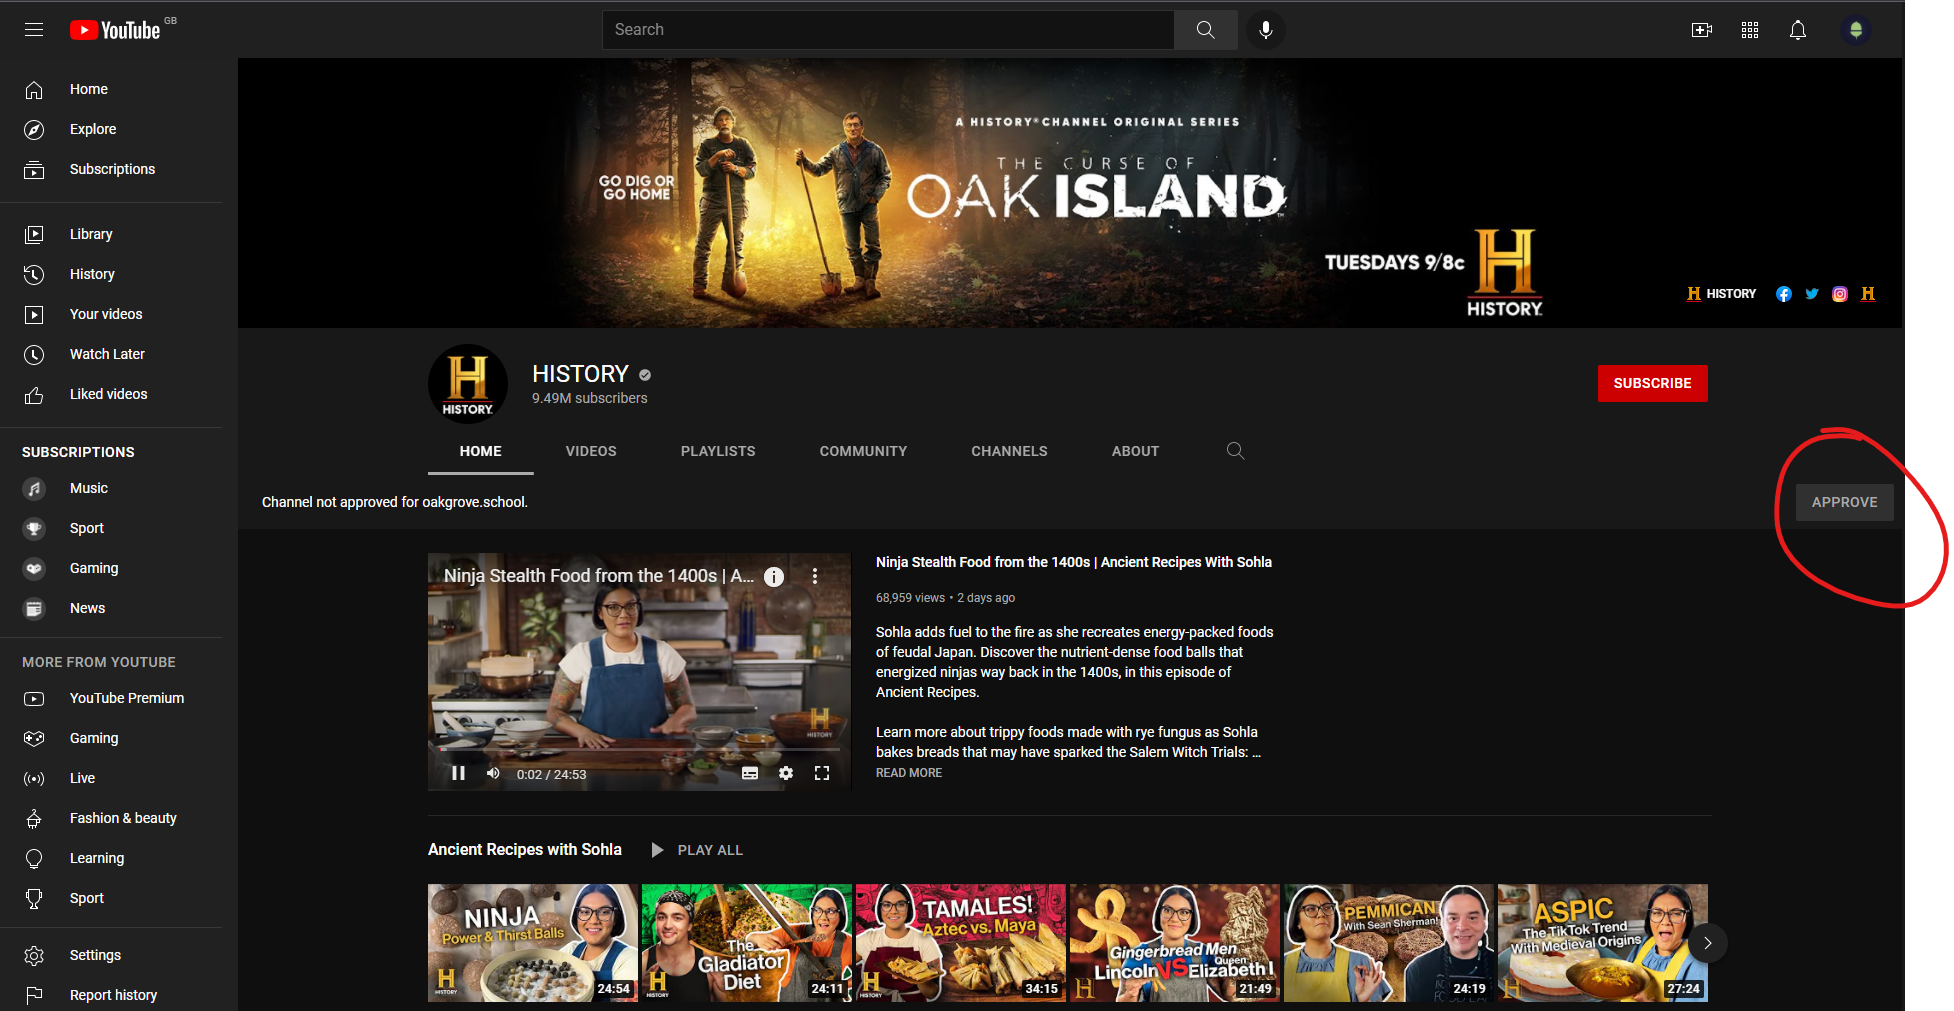
Task: Toggle subtitles on featured video
Action: 750,773
